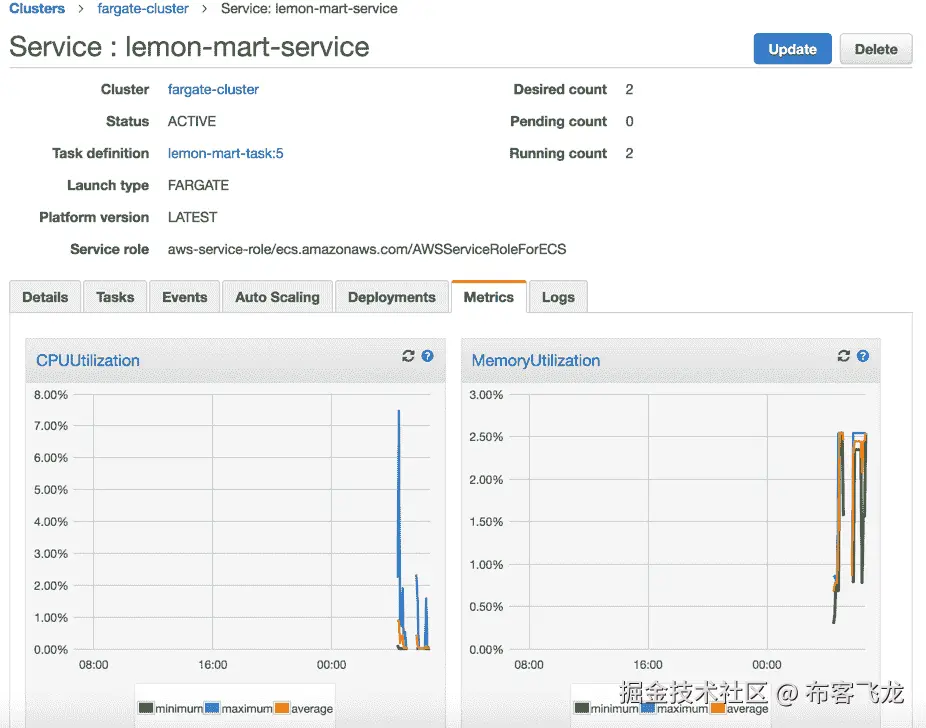Open the Auto Scaling tab
The image size is (926, 728).
click(278, 297)
